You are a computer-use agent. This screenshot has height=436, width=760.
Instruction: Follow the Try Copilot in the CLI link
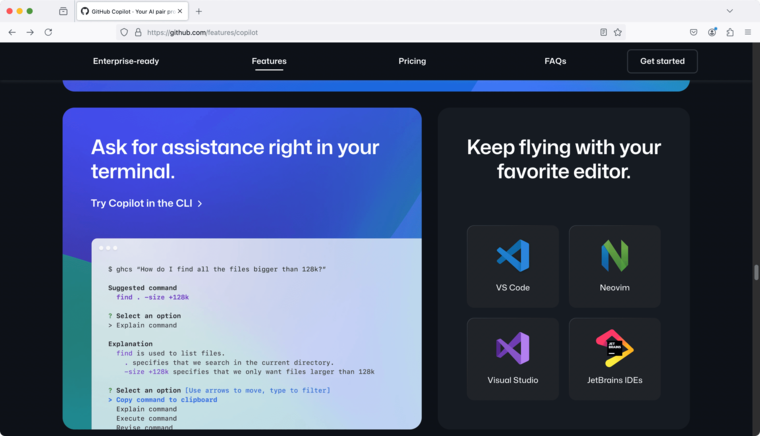point(146,203)
